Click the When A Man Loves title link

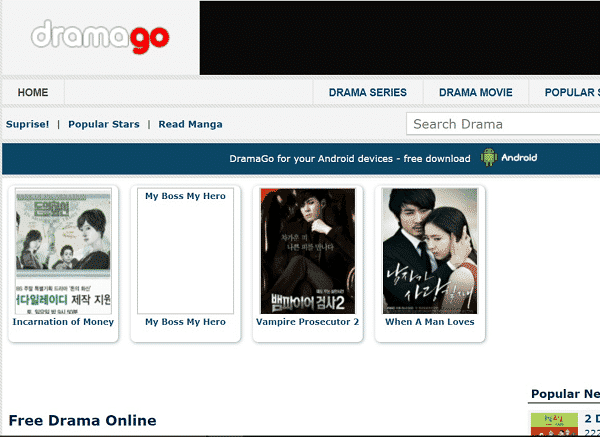click(430, 322)
